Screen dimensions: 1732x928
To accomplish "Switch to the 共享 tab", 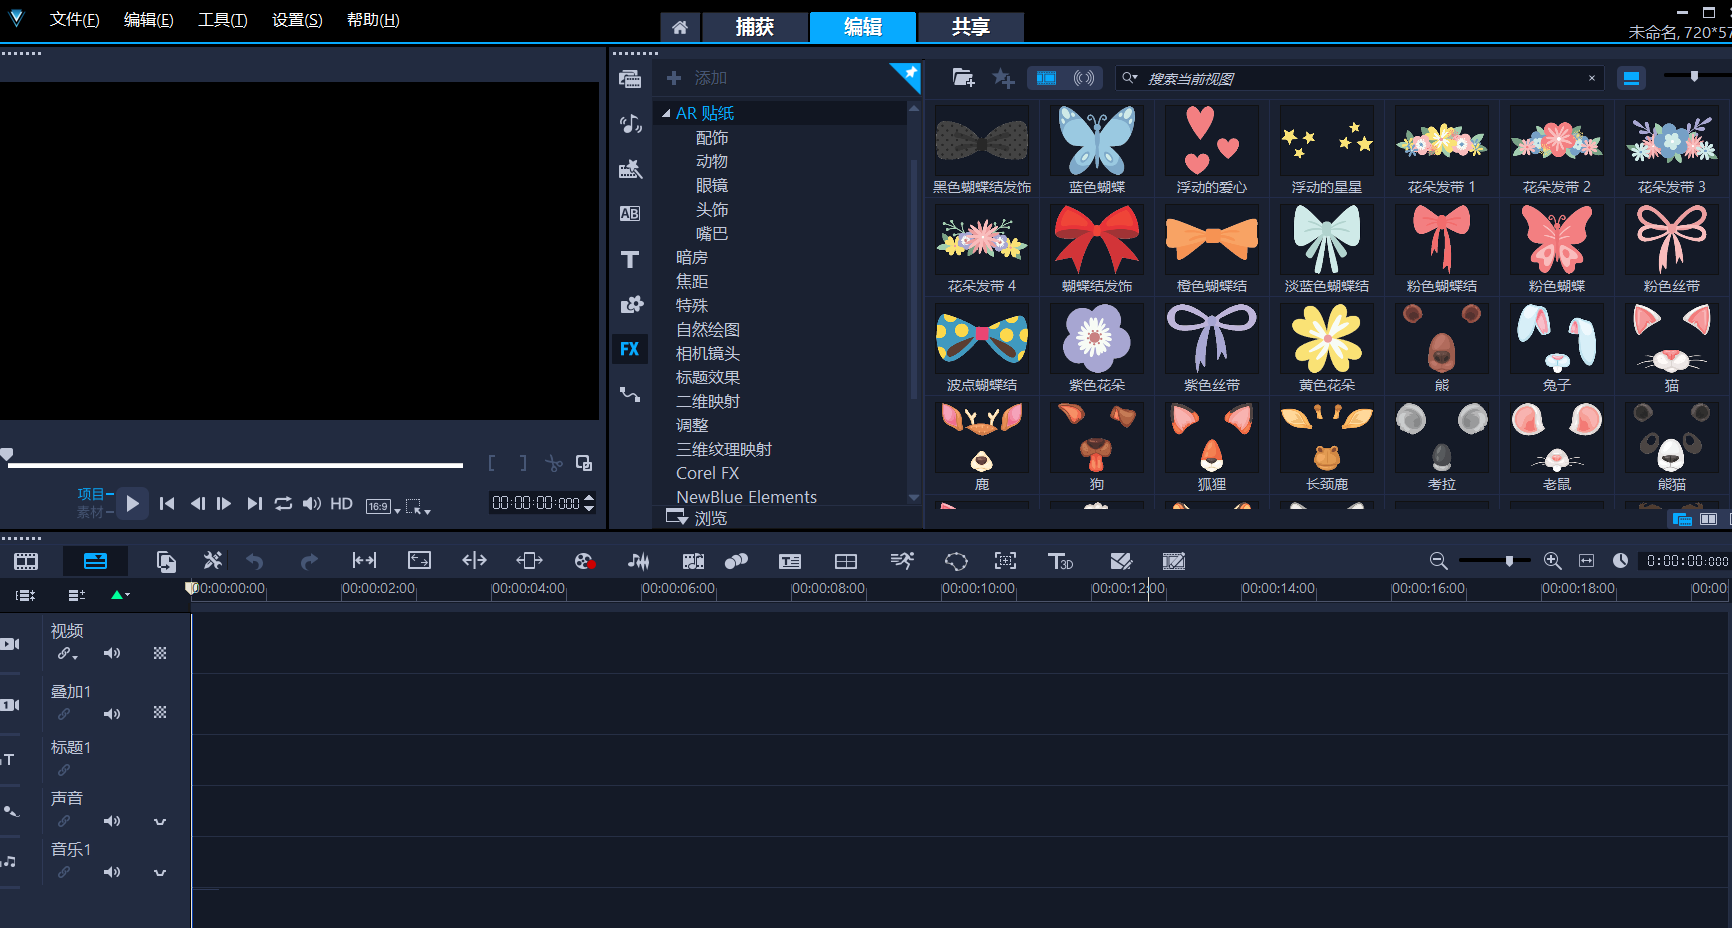I will [970, 27].
